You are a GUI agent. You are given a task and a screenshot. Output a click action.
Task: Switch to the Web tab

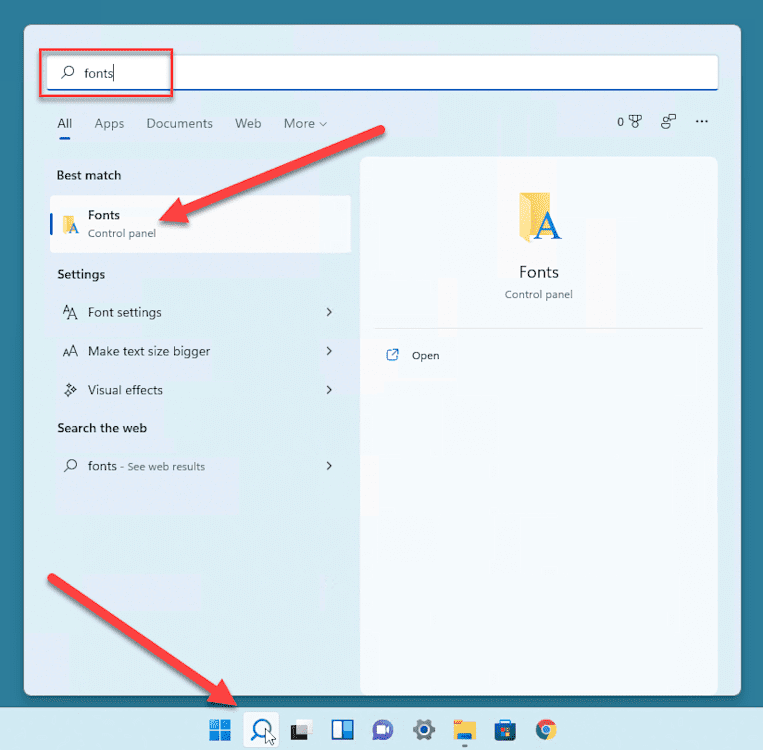click(x=248, y=124)
